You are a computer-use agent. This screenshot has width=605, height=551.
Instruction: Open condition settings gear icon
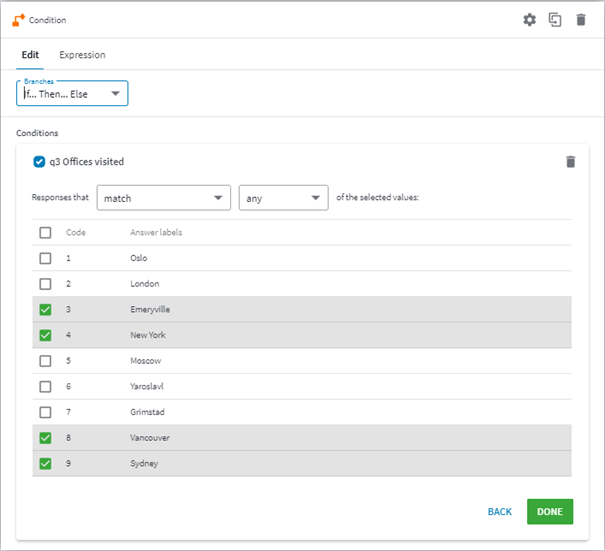coord(529,20)
